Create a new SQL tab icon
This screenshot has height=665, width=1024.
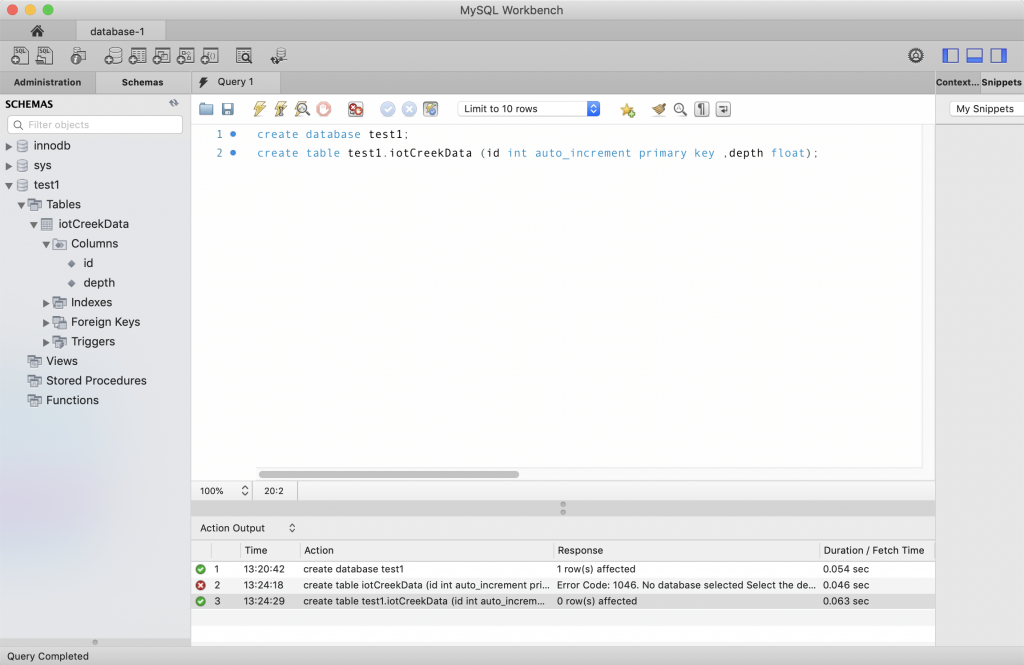pyautogui.click(x=20, y=56)
